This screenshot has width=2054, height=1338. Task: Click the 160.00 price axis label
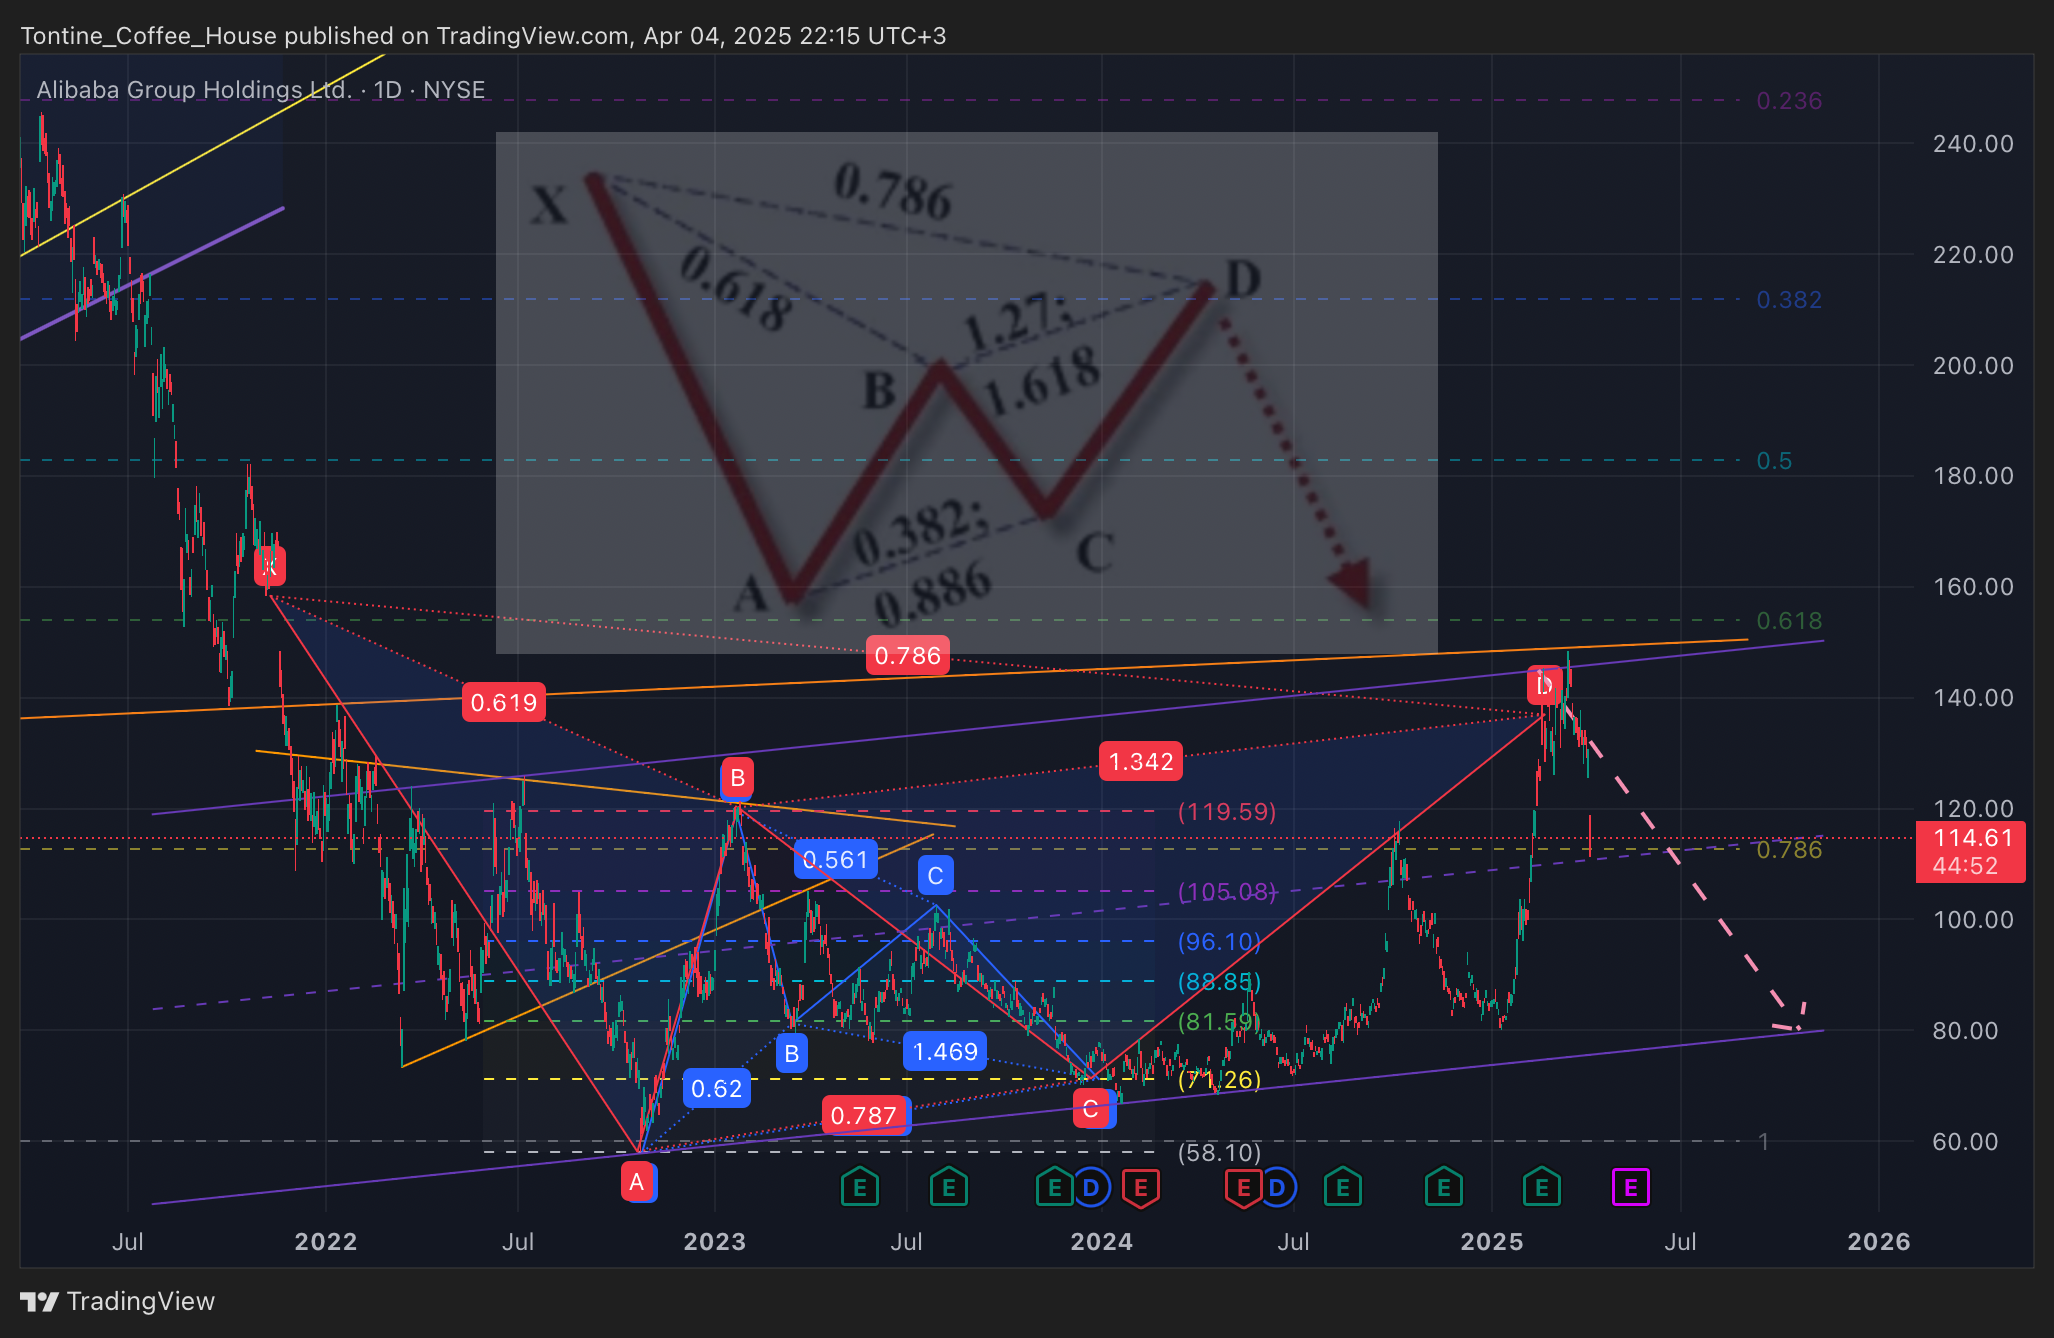tap(1973, 587)
